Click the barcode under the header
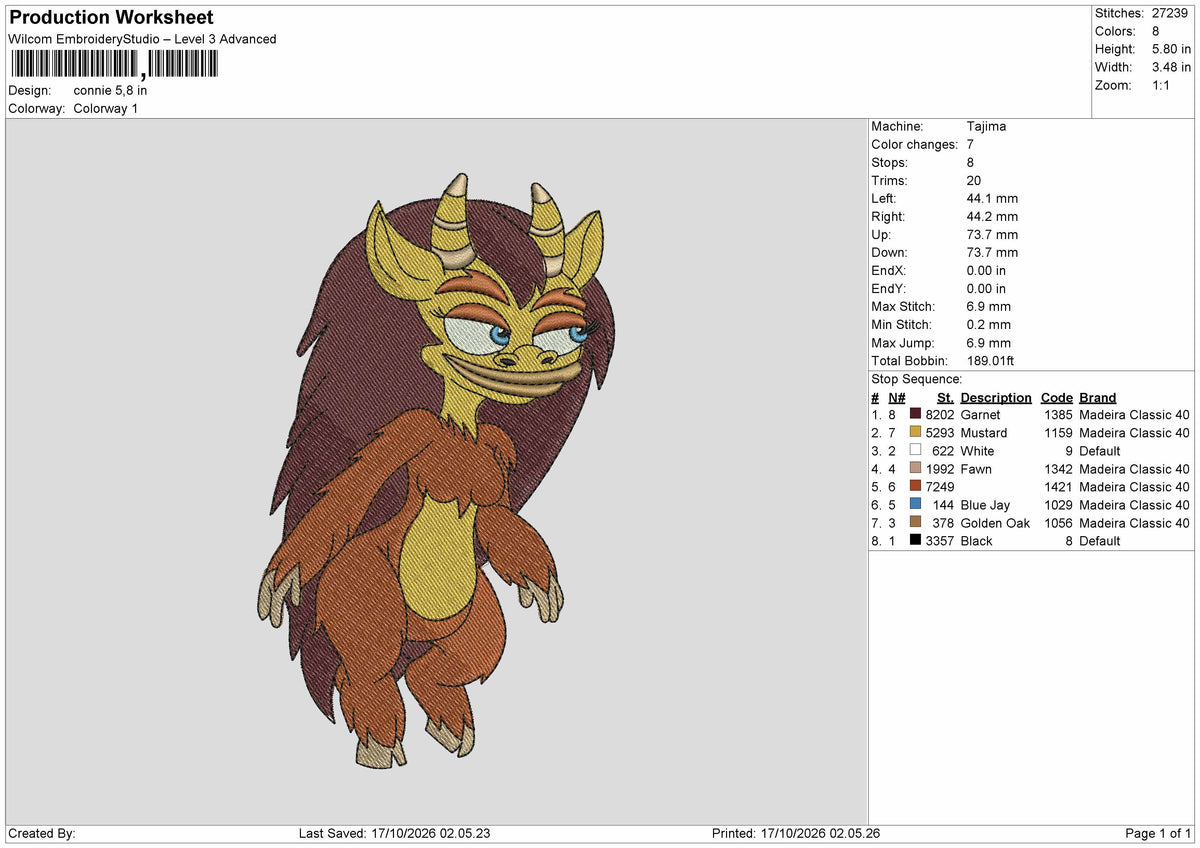 point(113,65)
